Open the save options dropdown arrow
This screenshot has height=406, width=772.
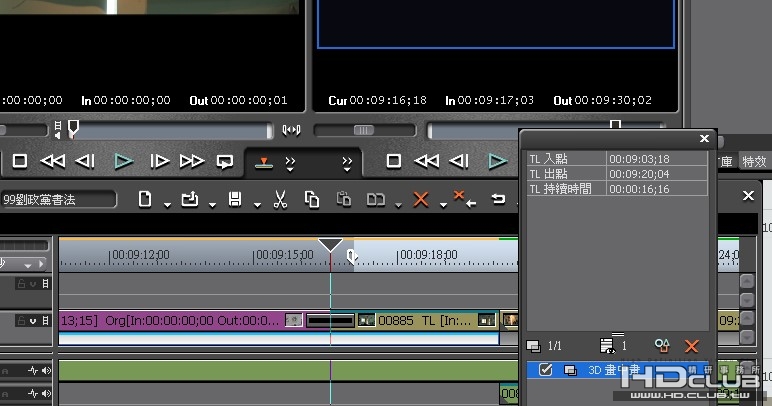click(257, 204)
